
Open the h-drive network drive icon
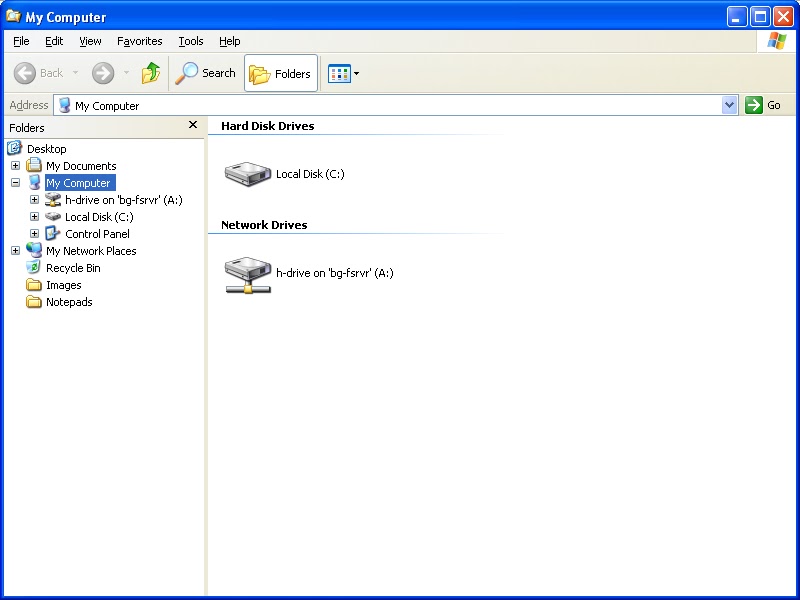coord(248,272)
